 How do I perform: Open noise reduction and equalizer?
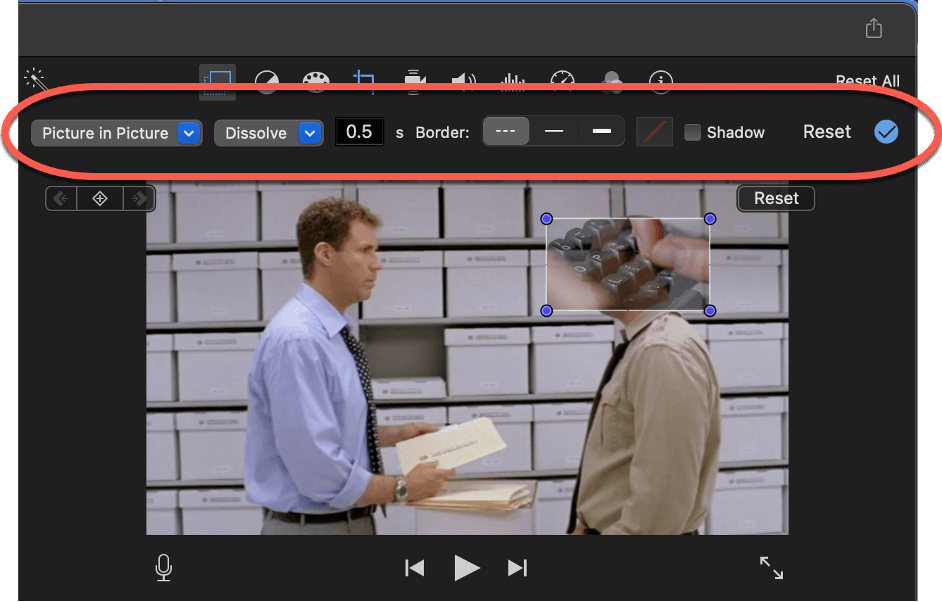512,82
